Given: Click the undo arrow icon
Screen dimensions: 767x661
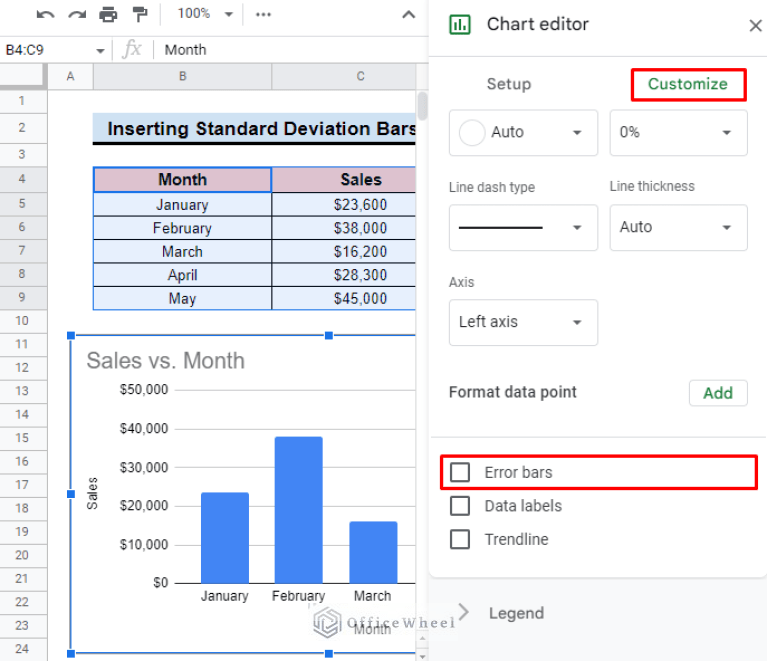Looking at the screenshot, I should pos(45,15).
